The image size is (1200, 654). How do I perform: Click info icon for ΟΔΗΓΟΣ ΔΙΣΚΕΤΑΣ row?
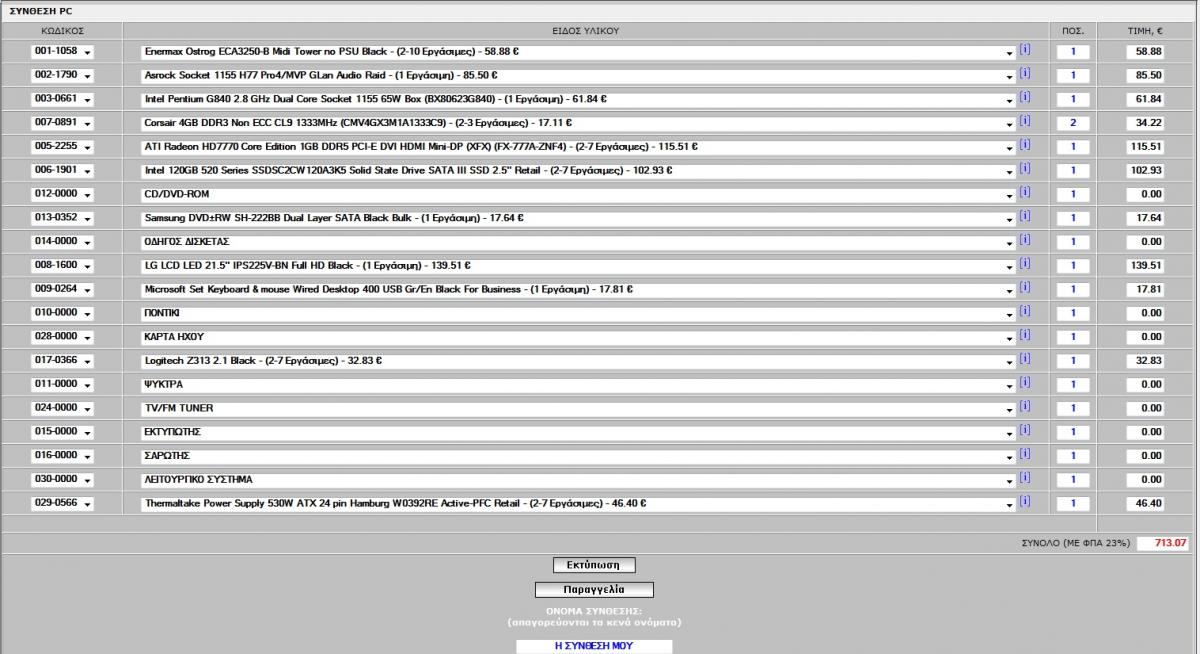1025,240
